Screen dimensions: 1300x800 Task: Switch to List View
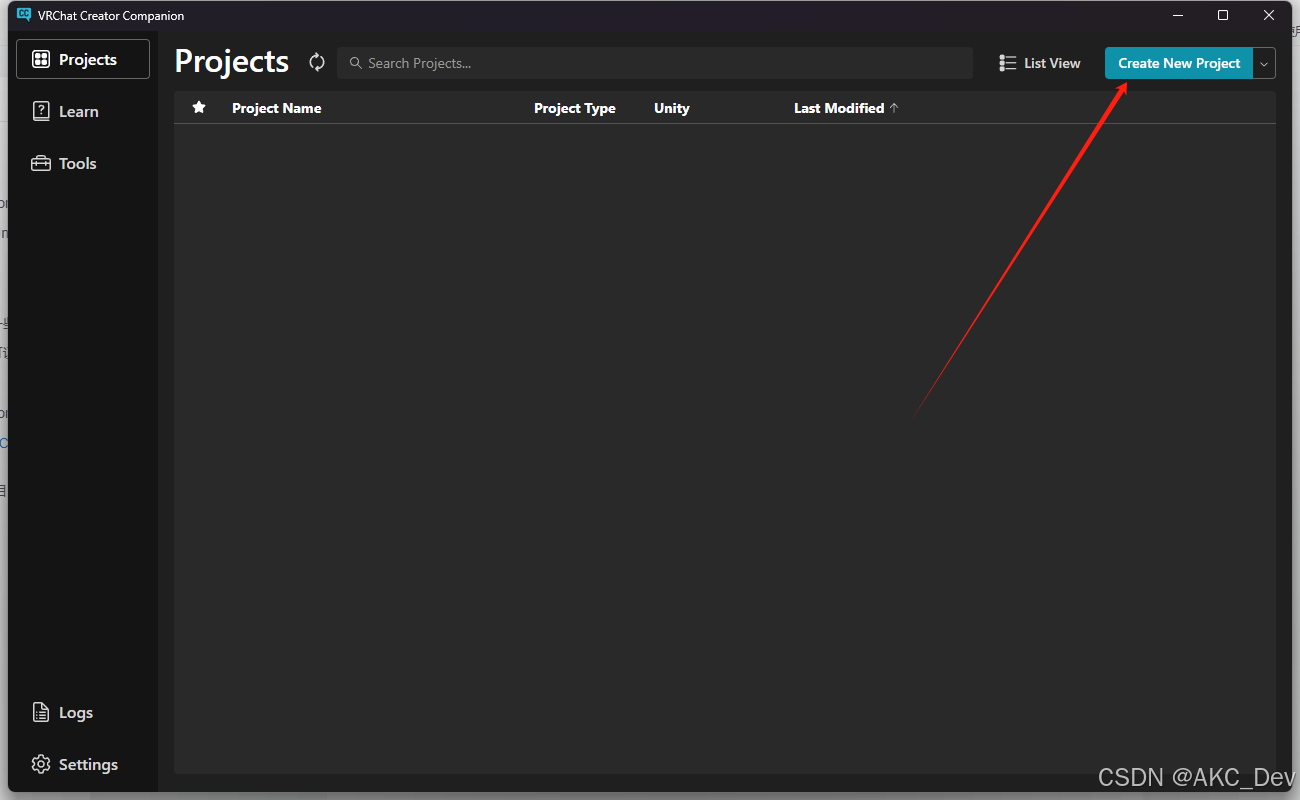[1040, 63]
